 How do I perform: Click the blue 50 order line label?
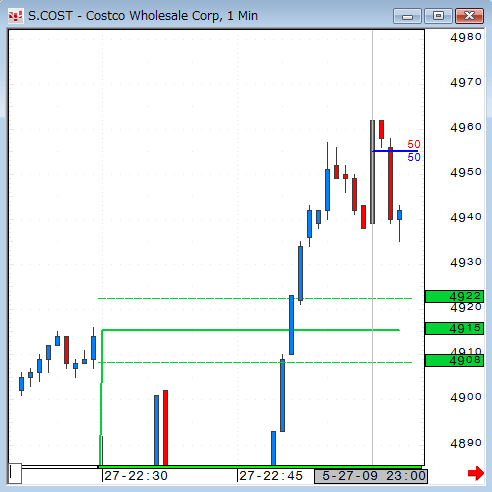tap(414, 157)
